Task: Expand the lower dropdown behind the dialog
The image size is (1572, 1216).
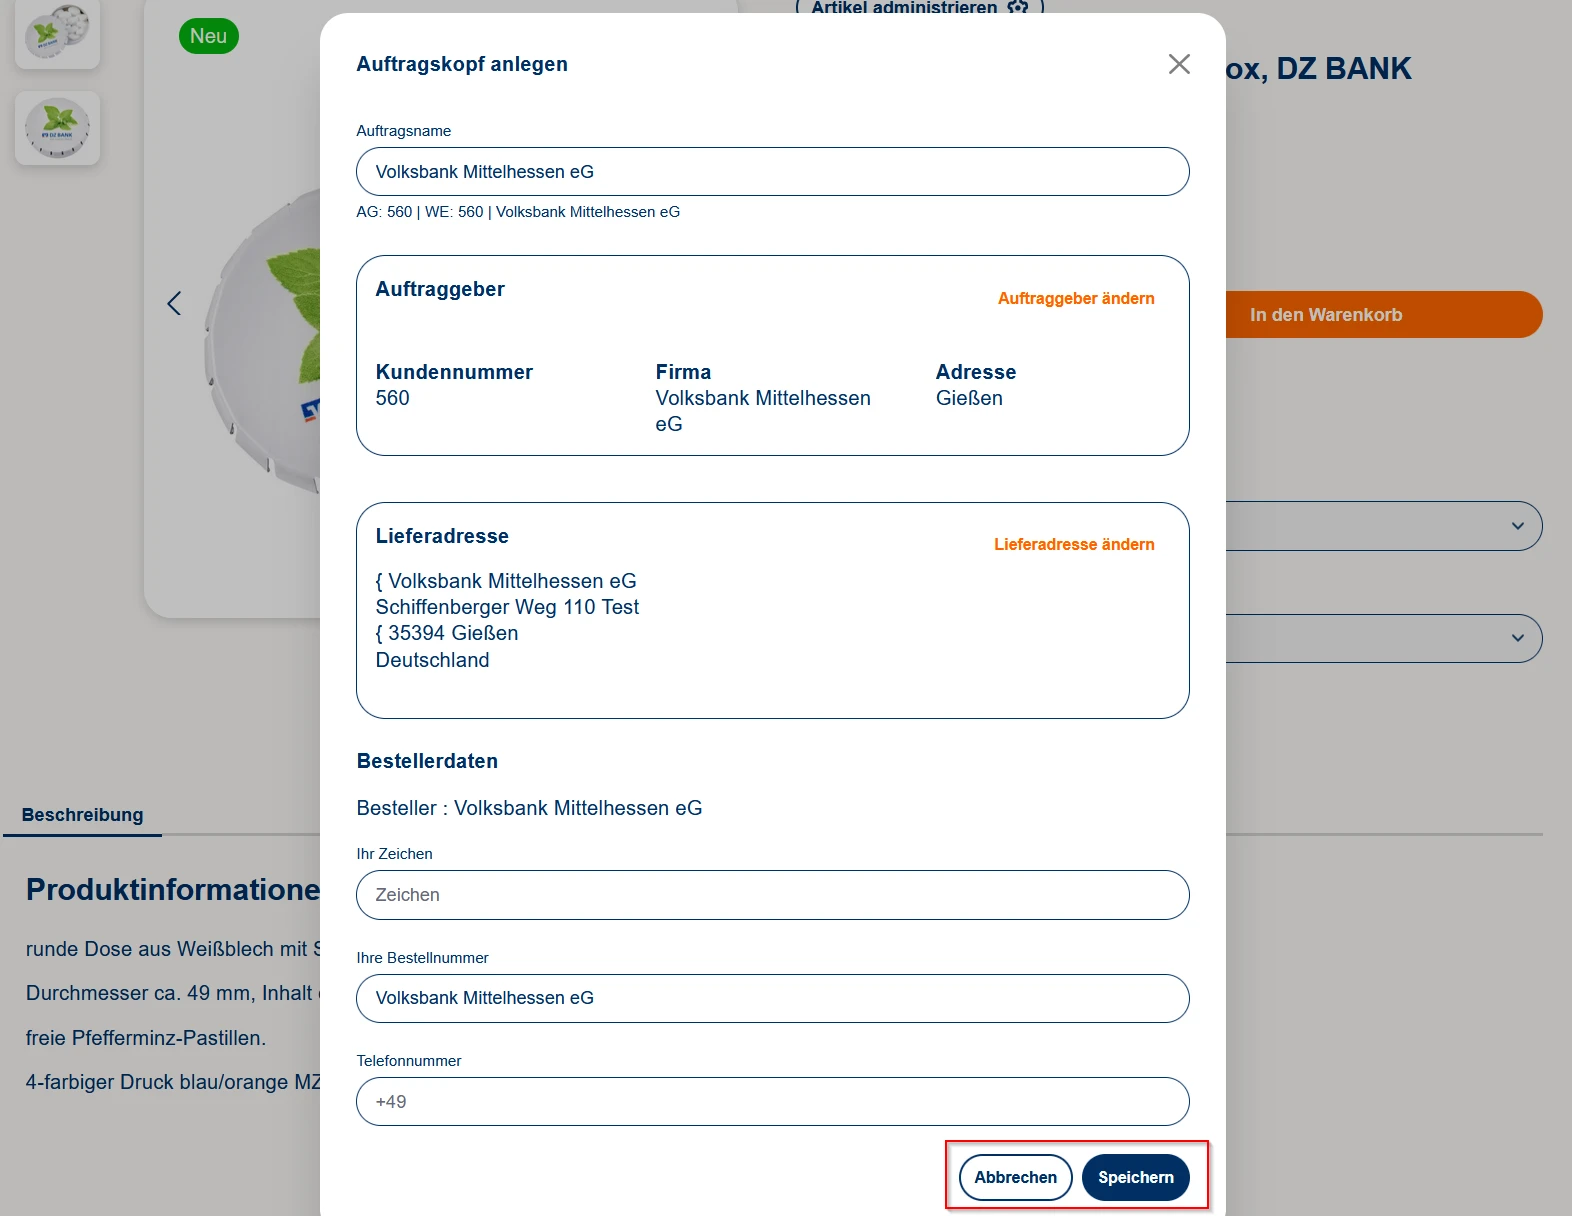Action: (1517, 638)
